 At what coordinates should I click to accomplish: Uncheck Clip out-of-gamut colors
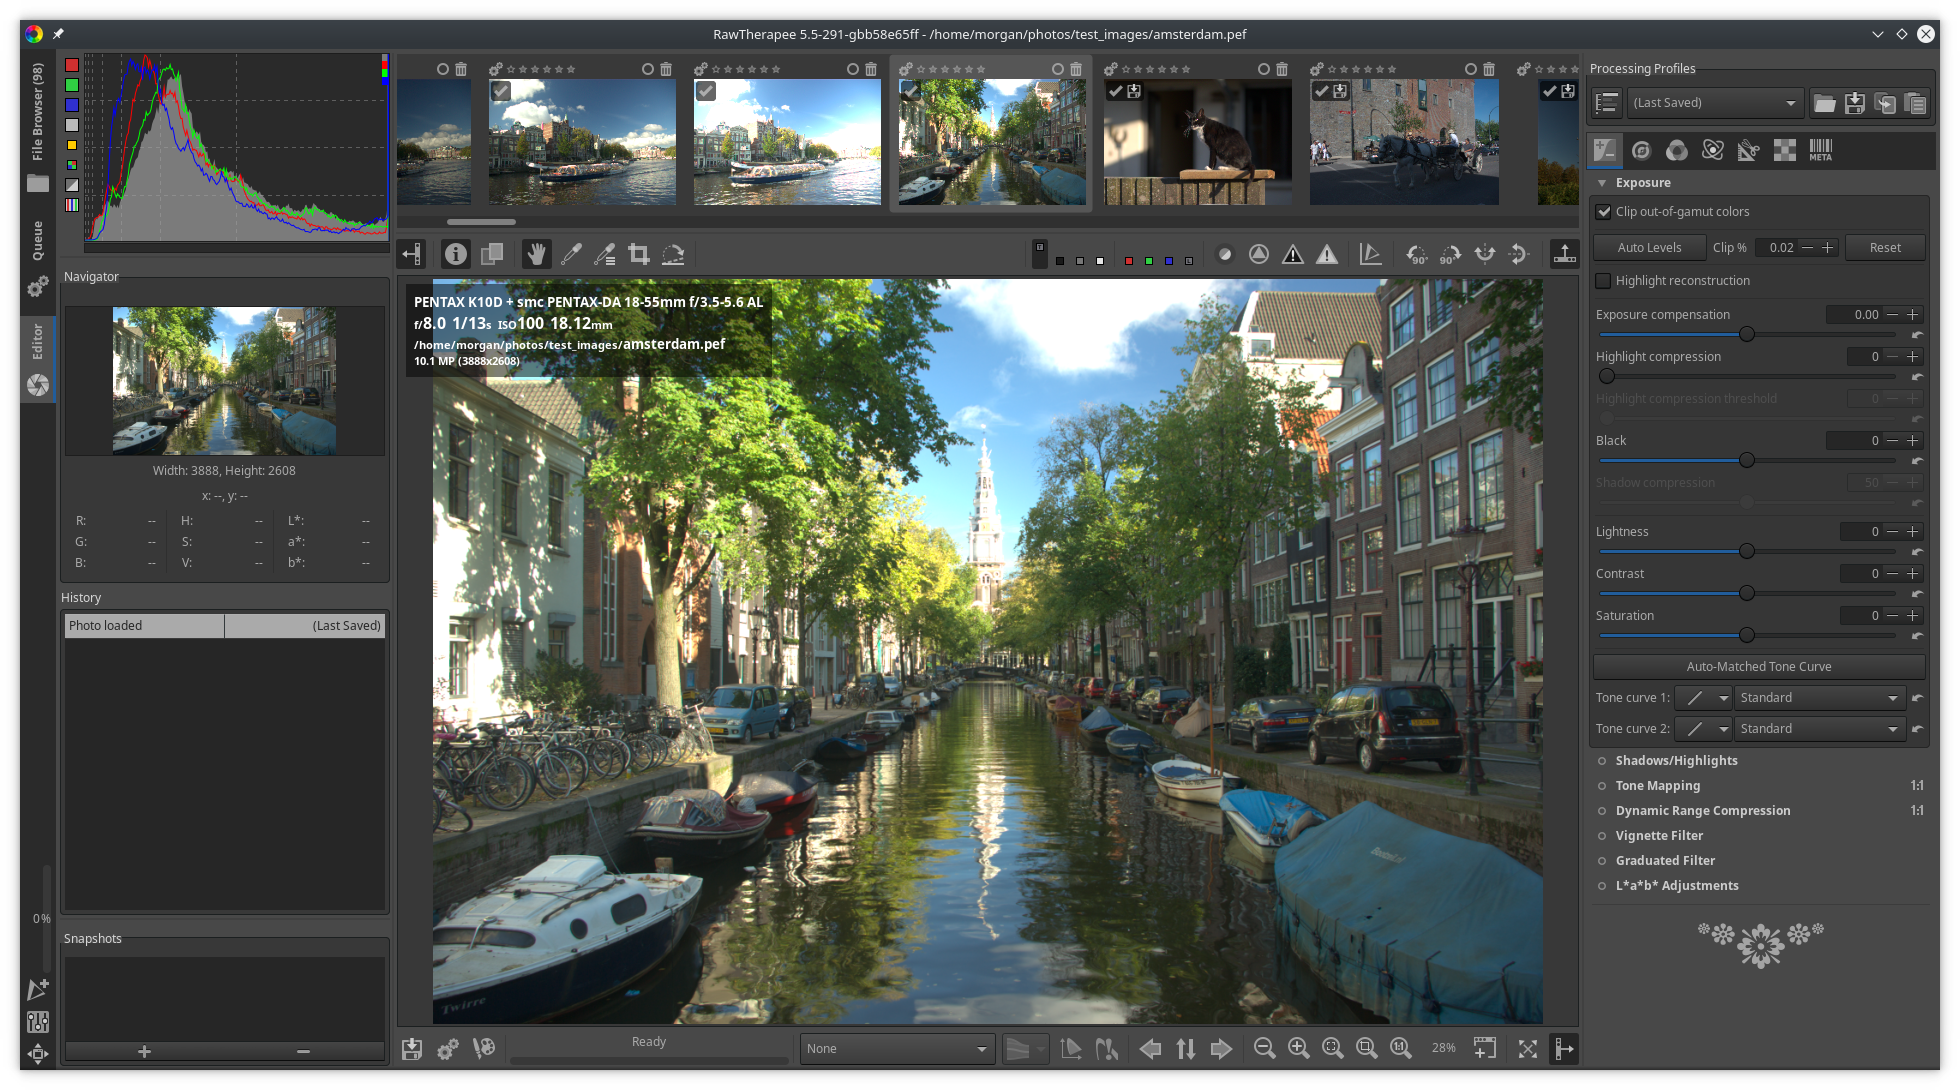tap(1604, 212)
